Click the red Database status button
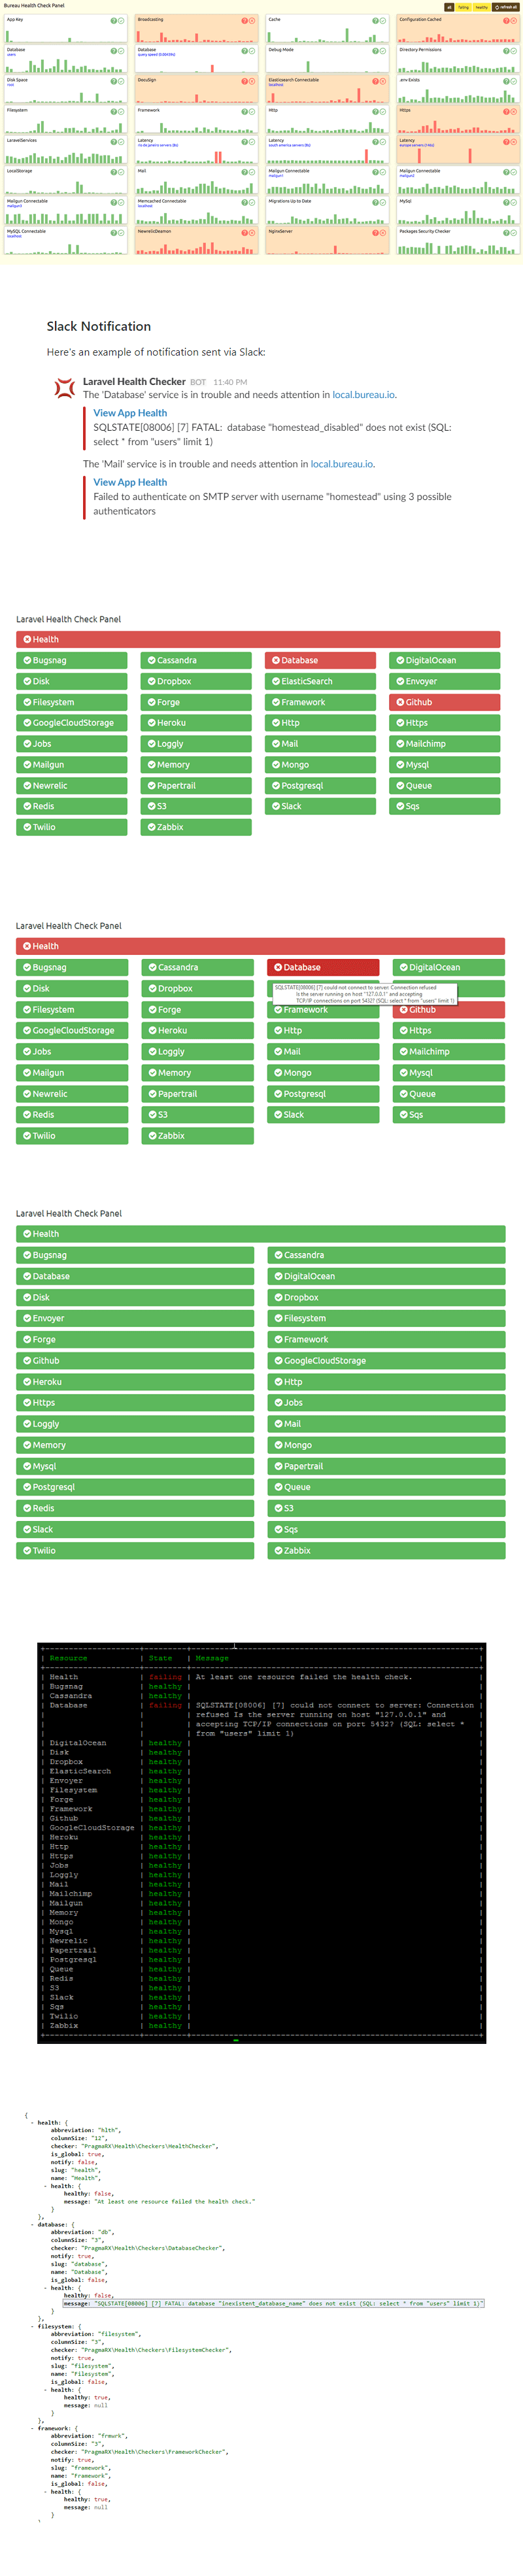 click(320, 660)
